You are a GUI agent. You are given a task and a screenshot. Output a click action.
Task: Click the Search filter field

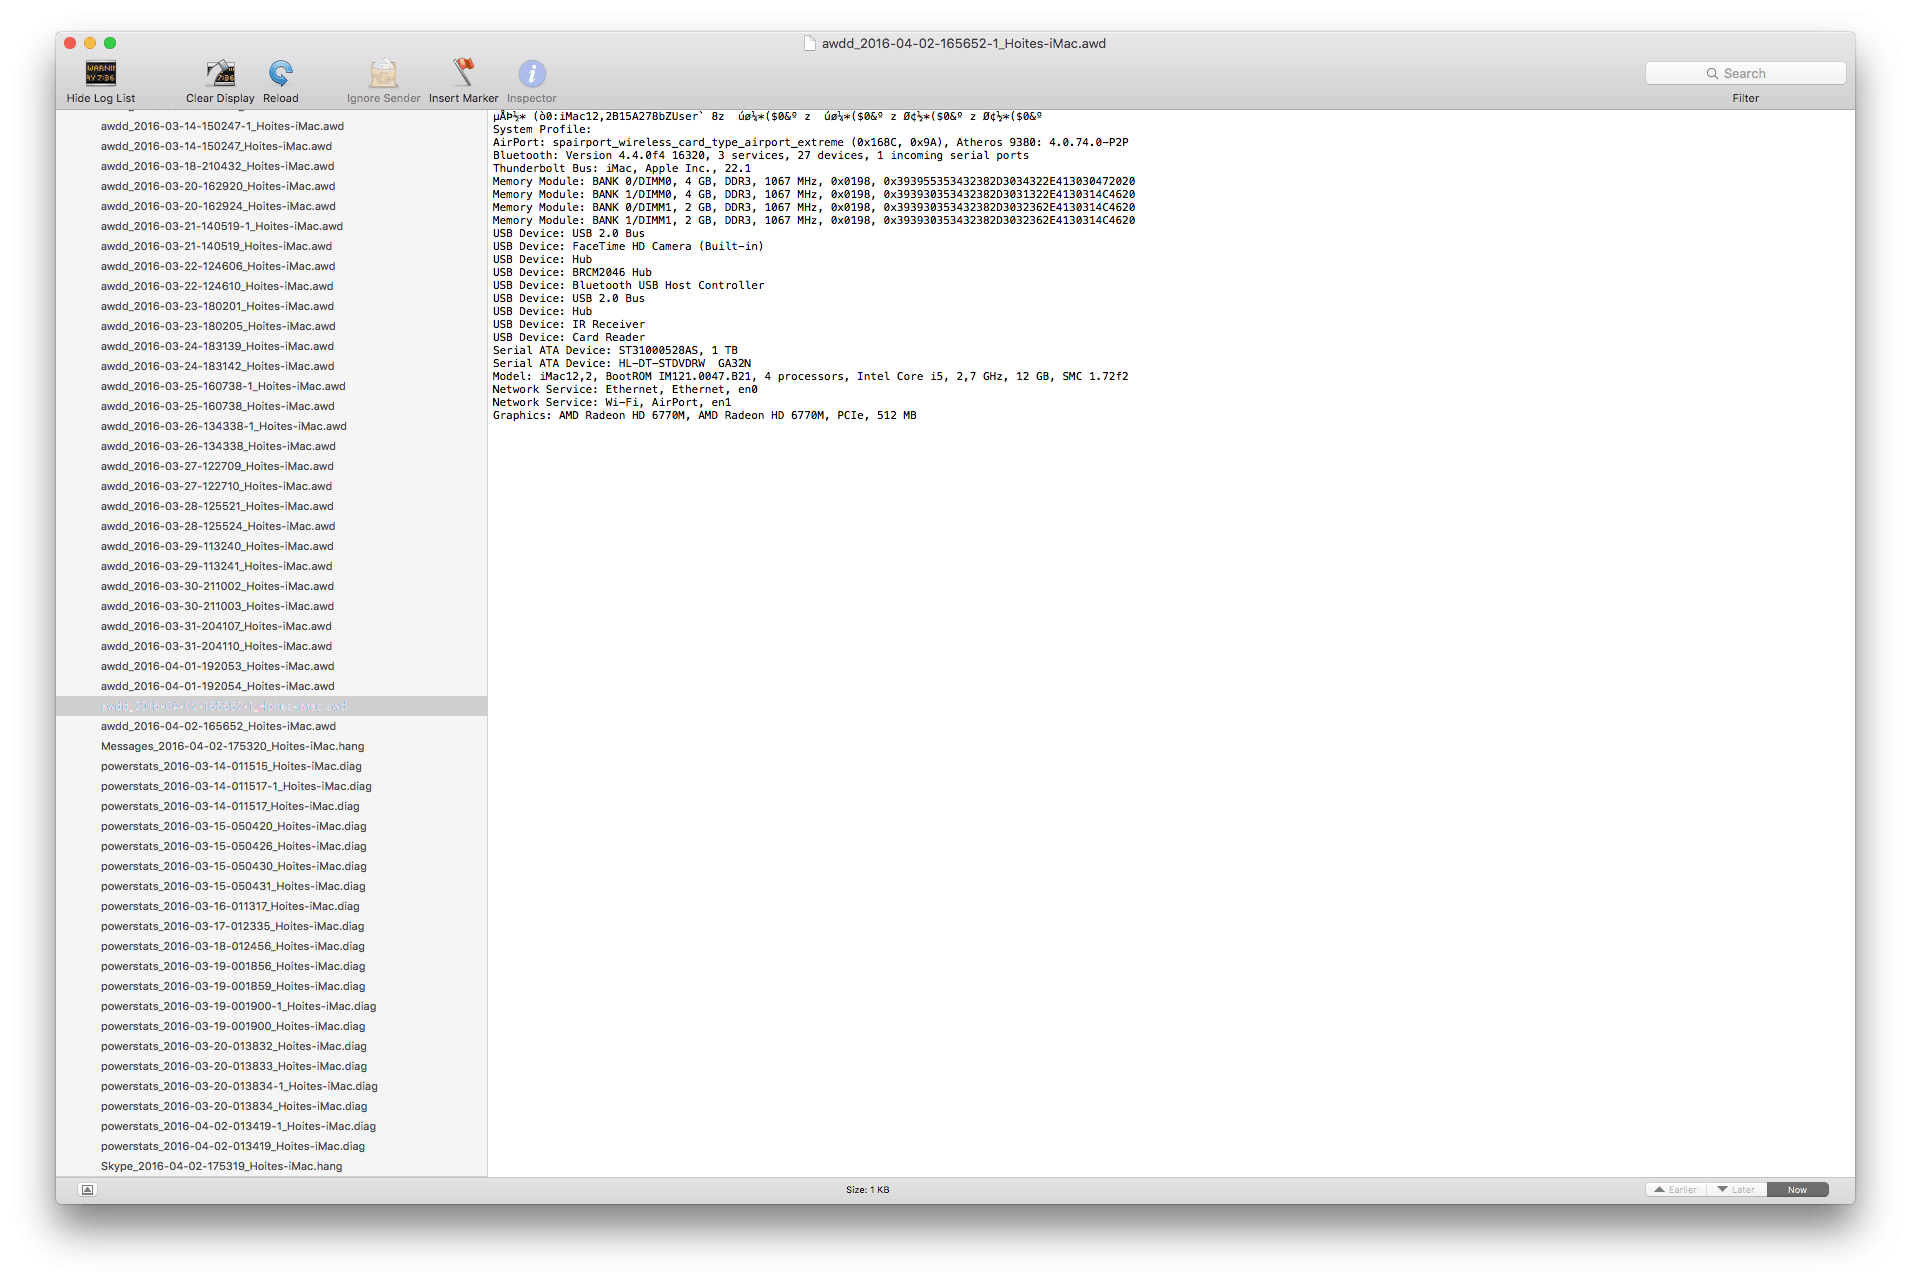pyautogui.click(x=1745, y=73)
